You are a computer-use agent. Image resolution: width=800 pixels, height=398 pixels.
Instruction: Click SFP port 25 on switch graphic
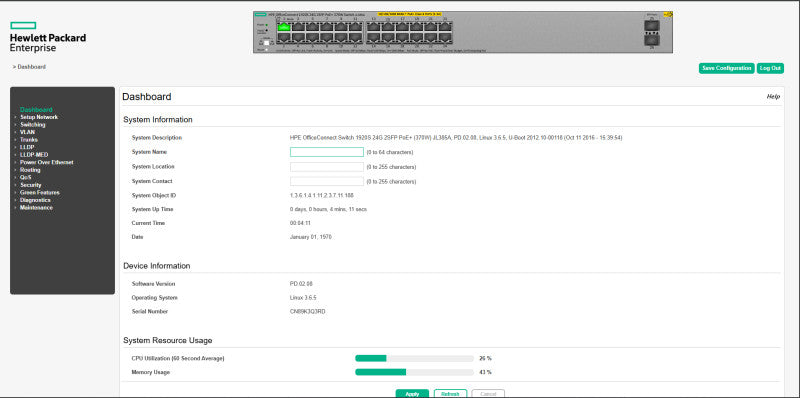point(652,26)
